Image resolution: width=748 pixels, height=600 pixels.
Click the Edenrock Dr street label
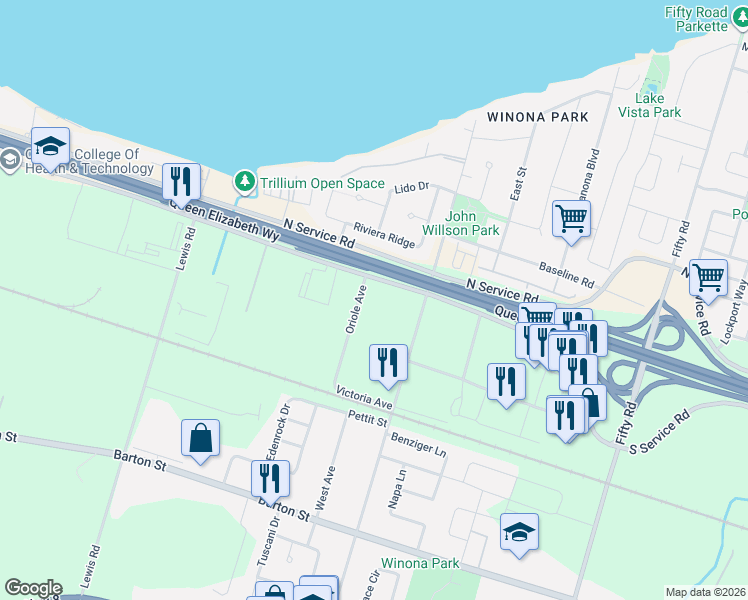pos(279,432)
